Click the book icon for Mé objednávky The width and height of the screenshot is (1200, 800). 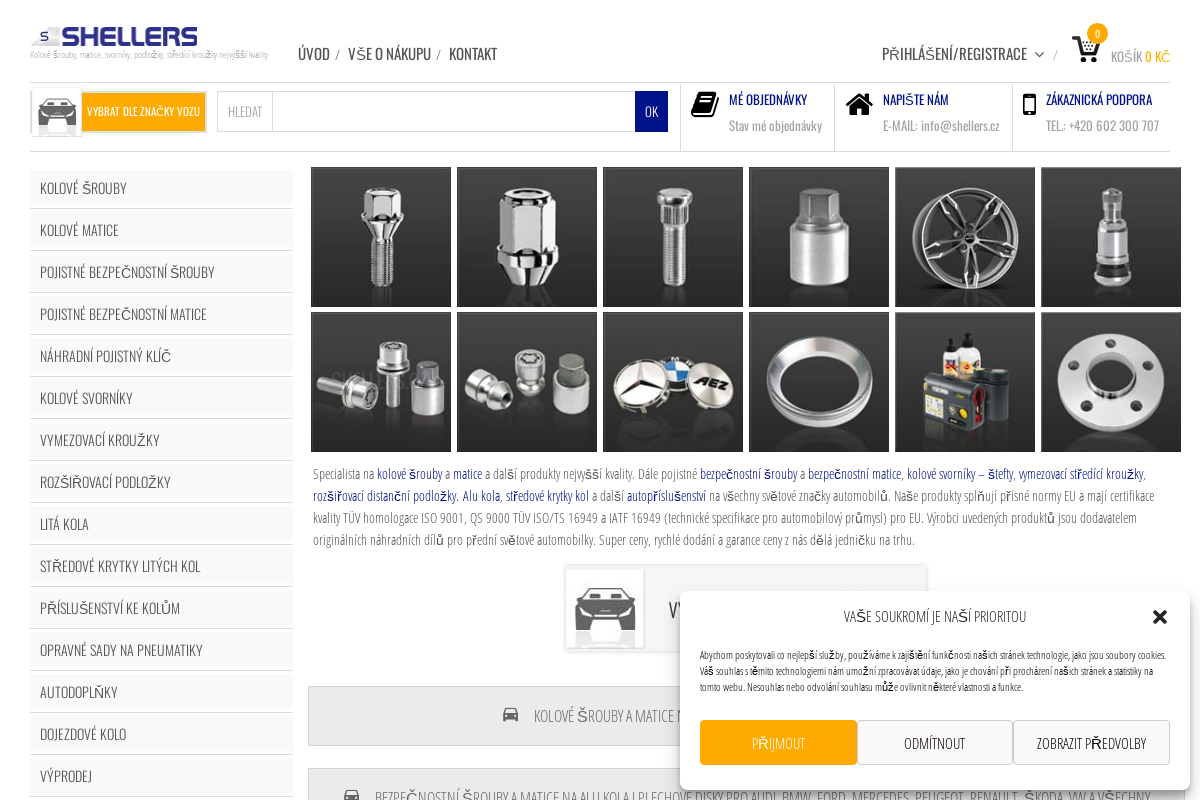coord(705,104)
